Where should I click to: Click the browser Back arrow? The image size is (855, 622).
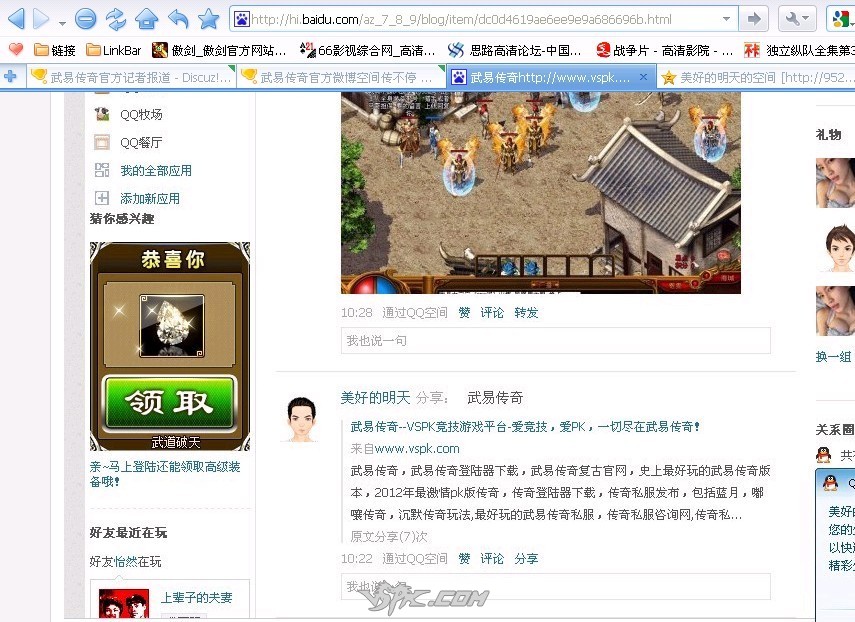tap(16, 19)
